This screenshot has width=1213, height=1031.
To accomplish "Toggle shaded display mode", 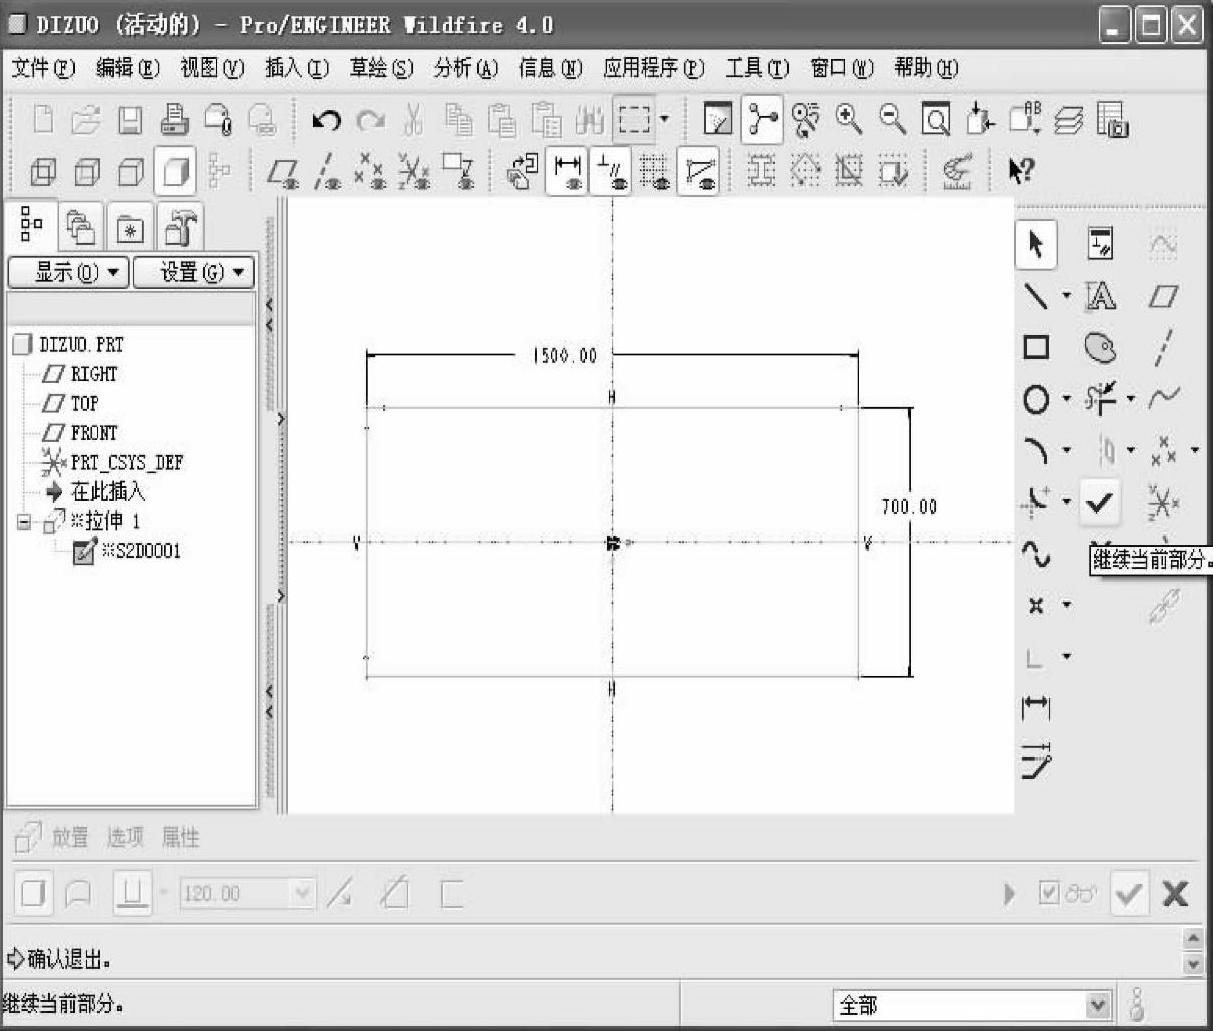I will pyautogui.click(x=174, y=172).
